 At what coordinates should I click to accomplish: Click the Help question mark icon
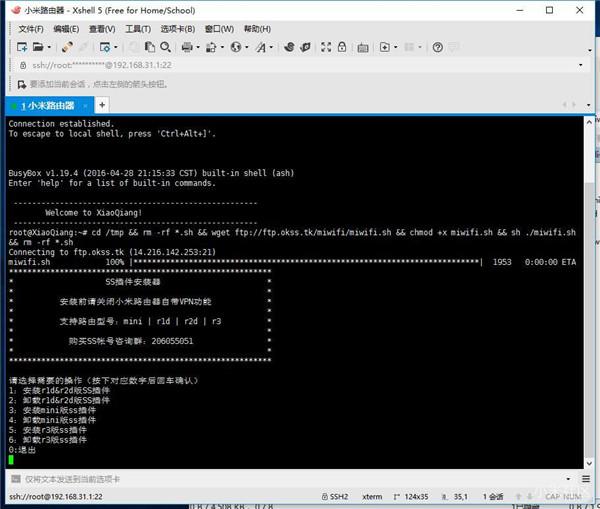tap(438, 47)
